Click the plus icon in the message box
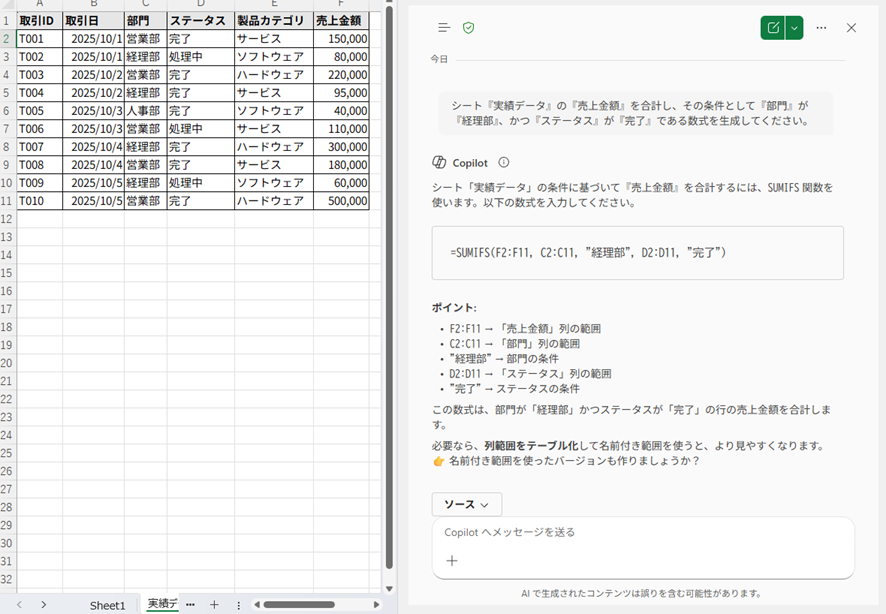 click(x=451, y=561)
